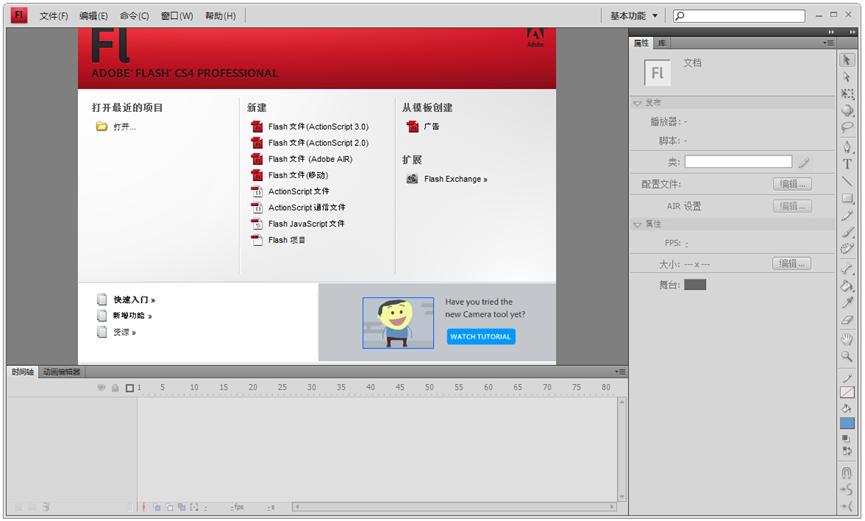Image resolution: width=865 pixels, height=521 pixels.
Task: Toggle lock all layers padlock icon
Action: [x=115, y=387]
